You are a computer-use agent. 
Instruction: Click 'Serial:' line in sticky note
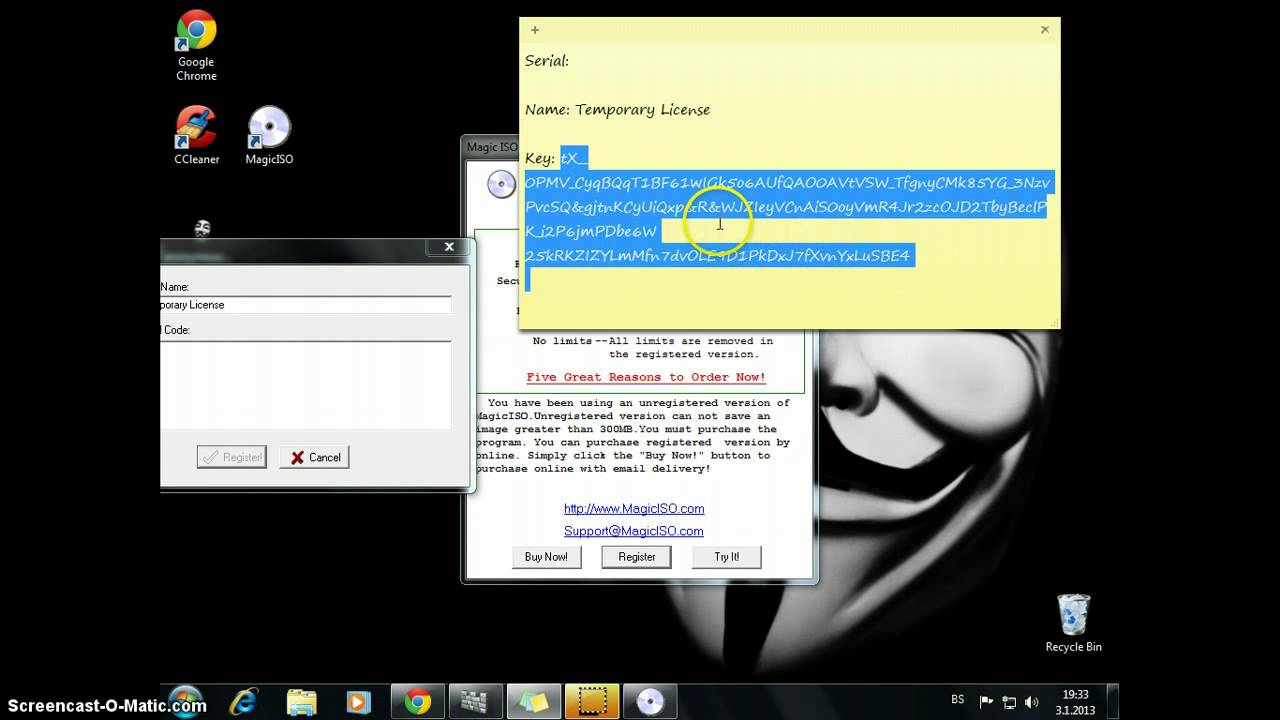tap(547, 61)
